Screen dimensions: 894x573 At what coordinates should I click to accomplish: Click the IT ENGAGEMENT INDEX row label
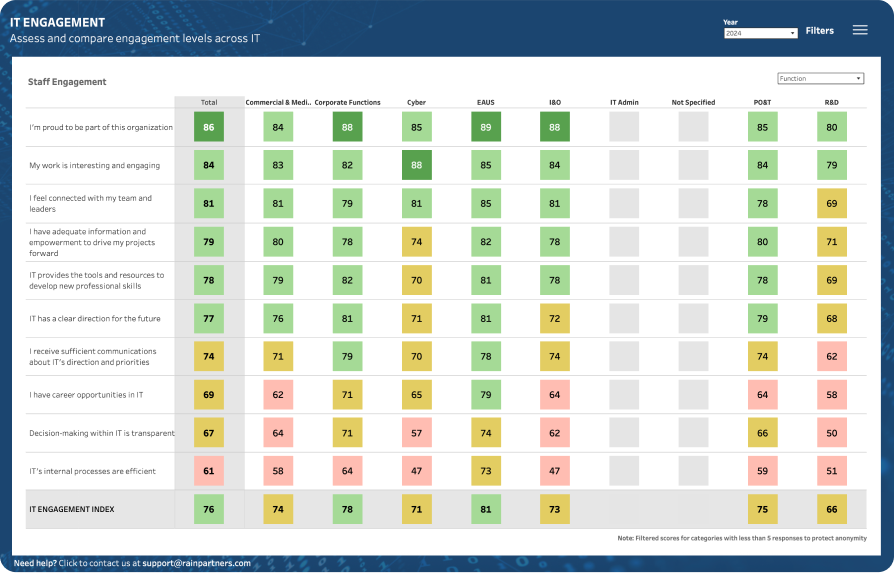click(72, 509)
